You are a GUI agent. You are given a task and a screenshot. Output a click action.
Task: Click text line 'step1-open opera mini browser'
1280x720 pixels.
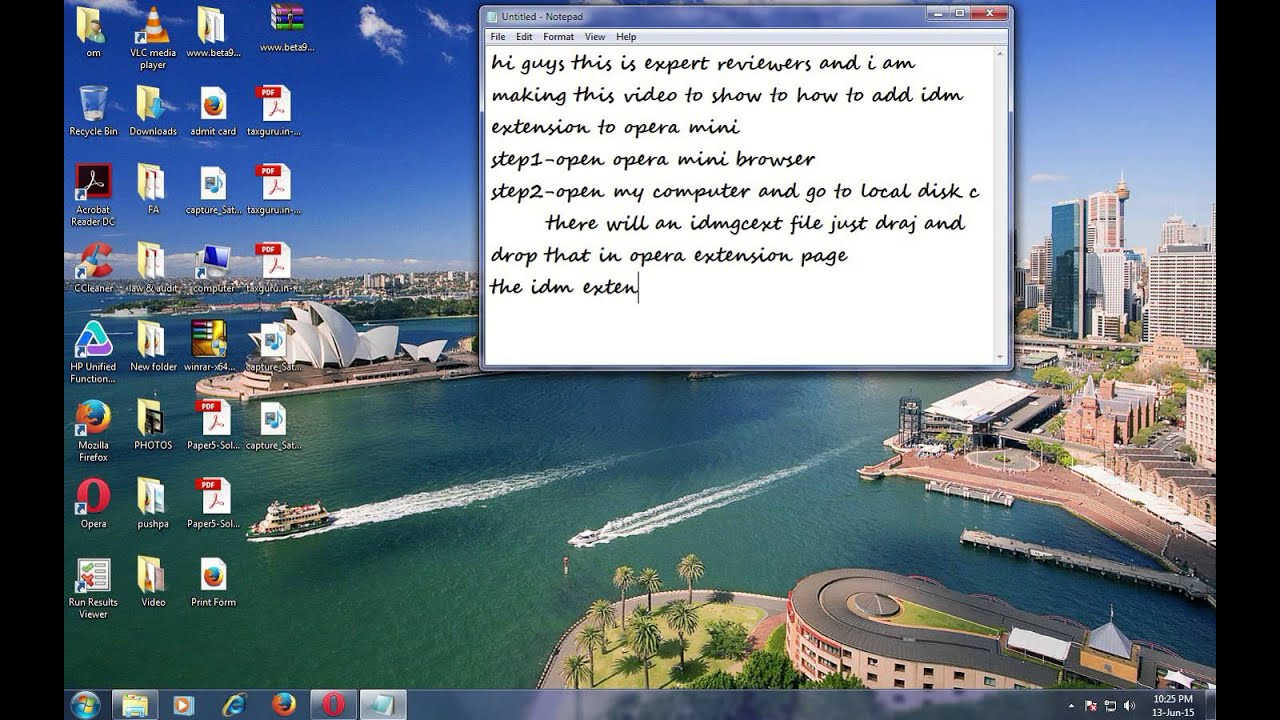coord(653,160)
